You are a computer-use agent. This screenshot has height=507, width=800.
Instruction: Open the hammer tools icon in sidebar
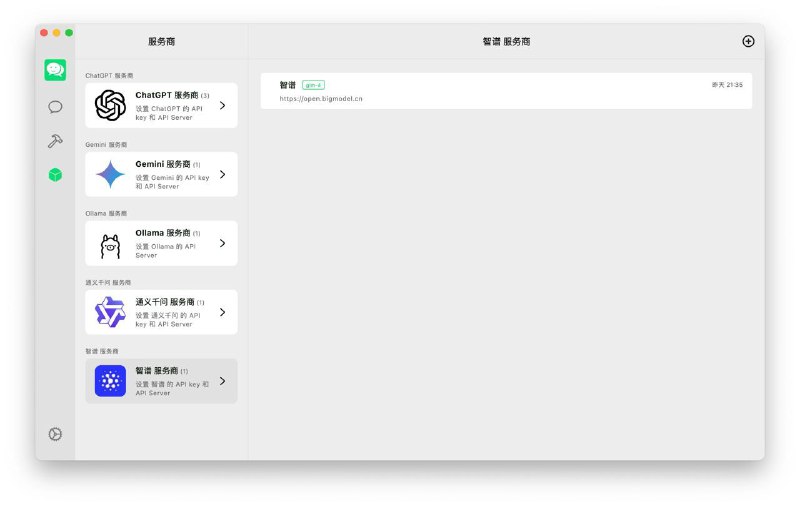(55, 141)
